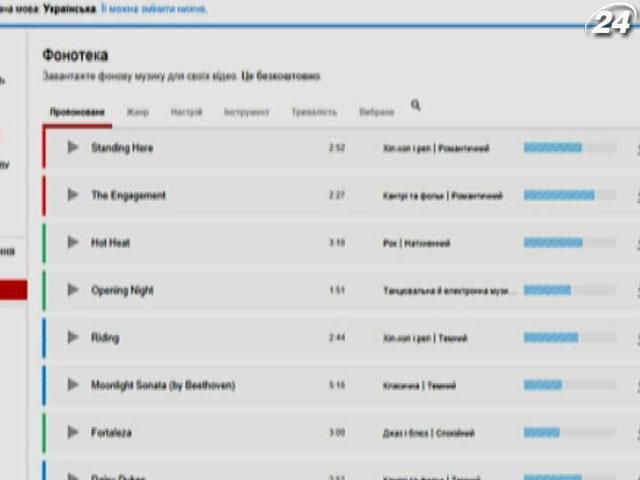Image resolution: width=640 pixels, height=480 pixels.
Task: Click the Класична genre label of Moonlight Sonata
Action: coord(401,386)
